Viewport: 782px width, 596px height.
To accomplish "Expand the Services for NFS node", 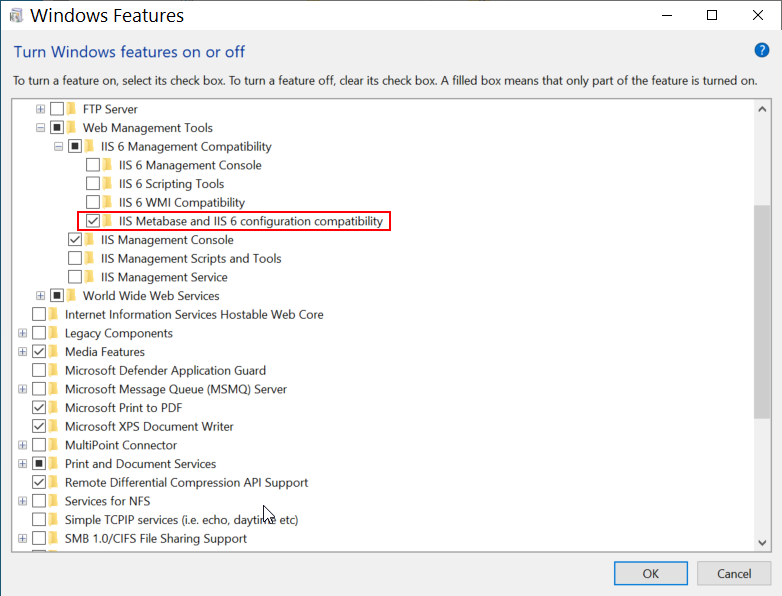I will tap(22, 501).
